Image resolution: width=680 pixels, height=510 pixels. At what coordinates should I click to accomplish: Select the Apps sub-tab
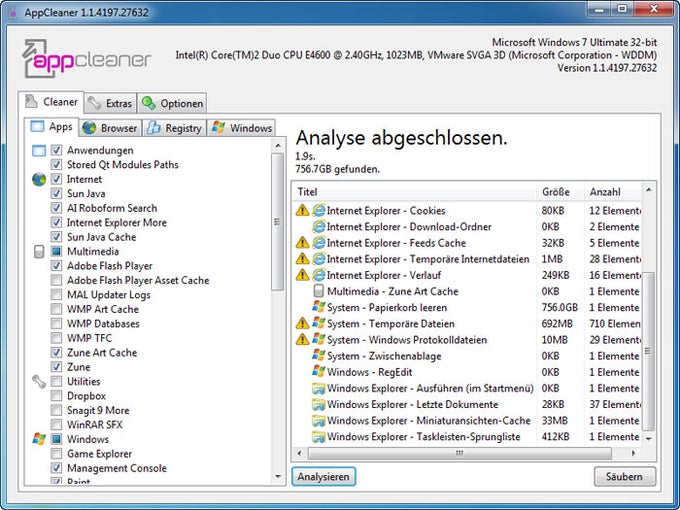pos(51,127)
